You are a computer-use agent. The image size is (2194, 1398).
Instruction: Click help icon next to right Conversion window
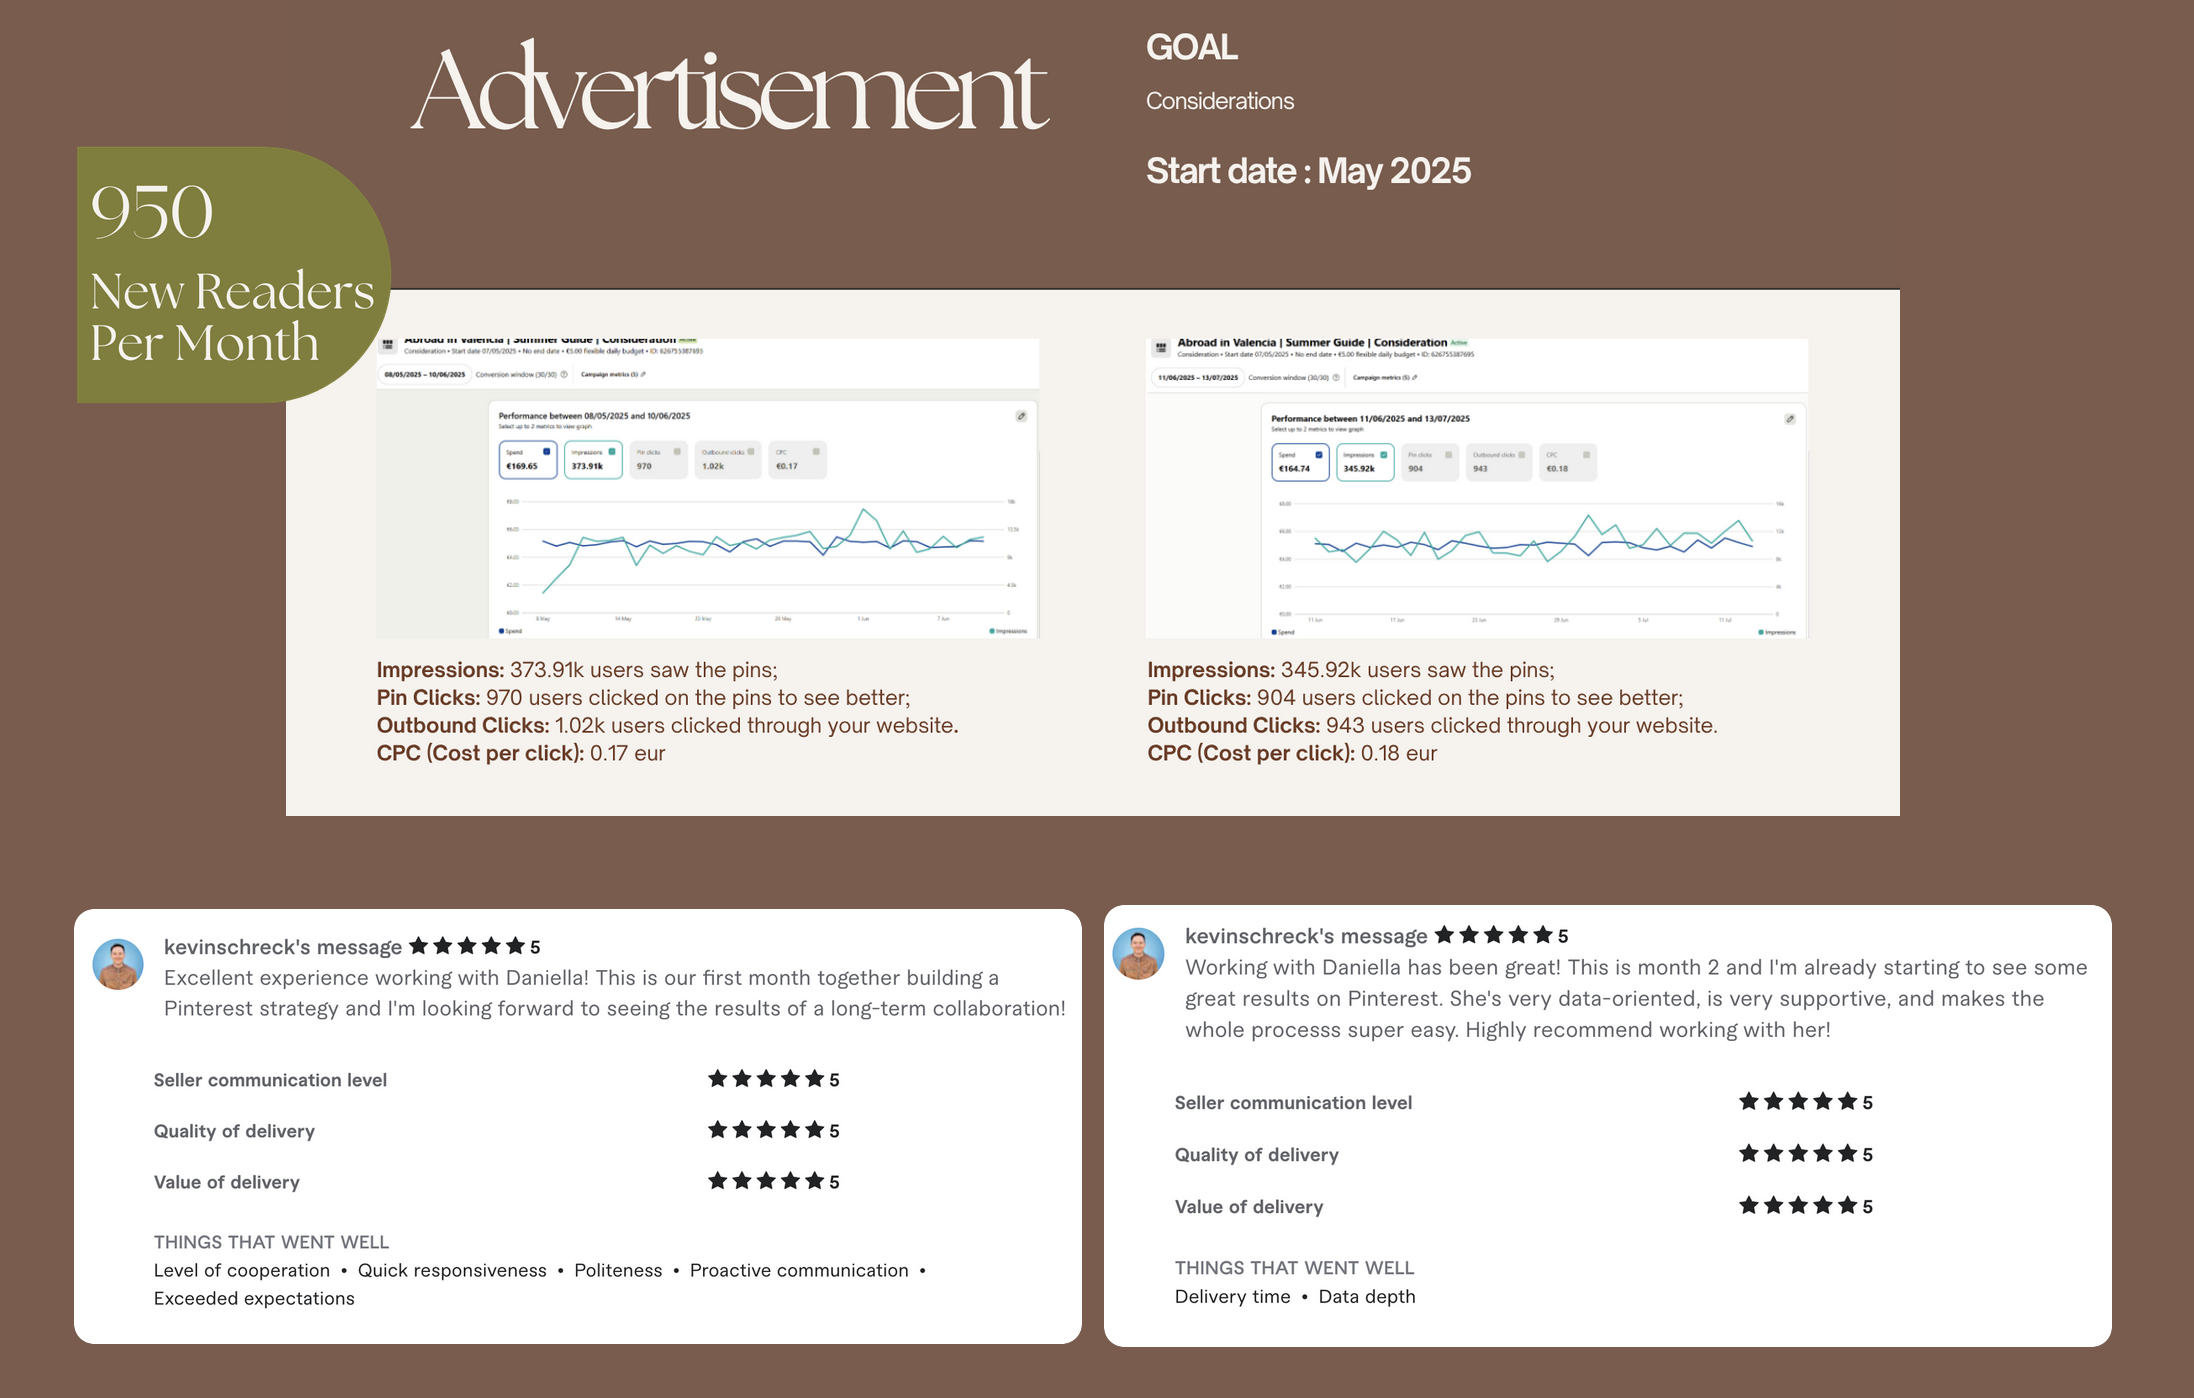coord(1336,378)
